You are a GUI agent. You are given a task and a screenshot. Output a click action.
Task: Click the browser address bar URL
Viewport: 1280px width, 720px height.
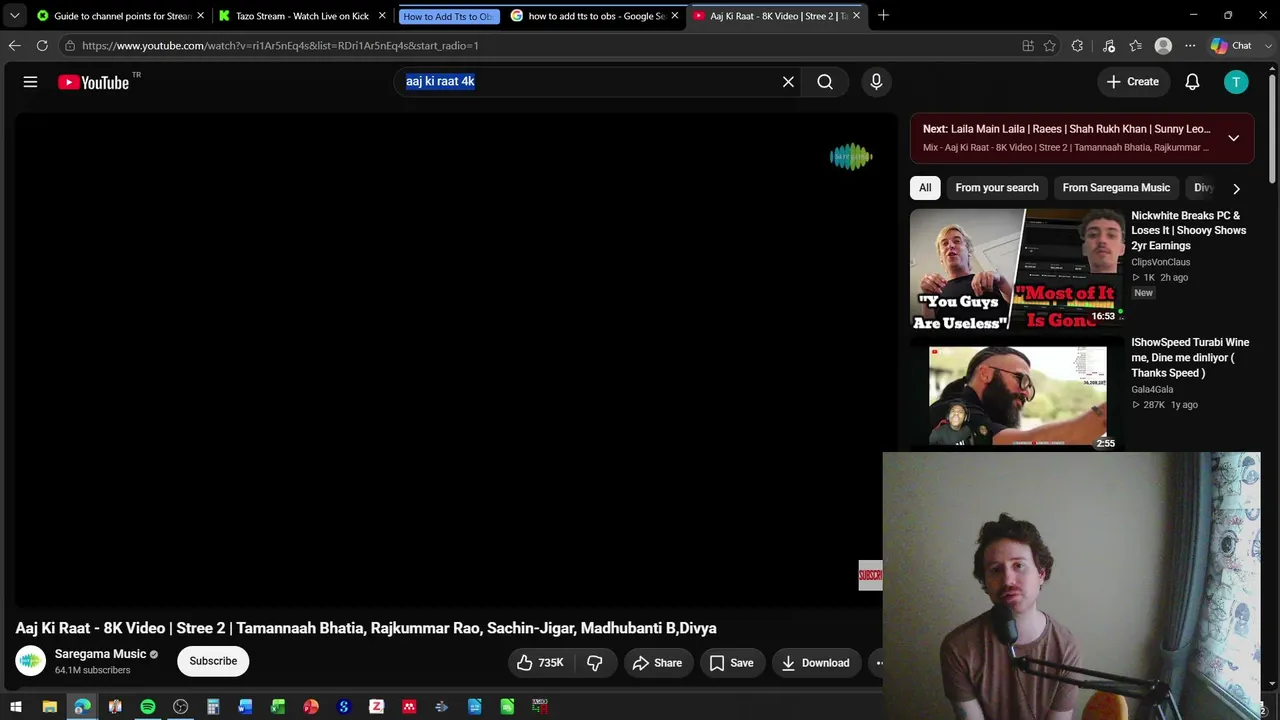(x=280, y=45)
